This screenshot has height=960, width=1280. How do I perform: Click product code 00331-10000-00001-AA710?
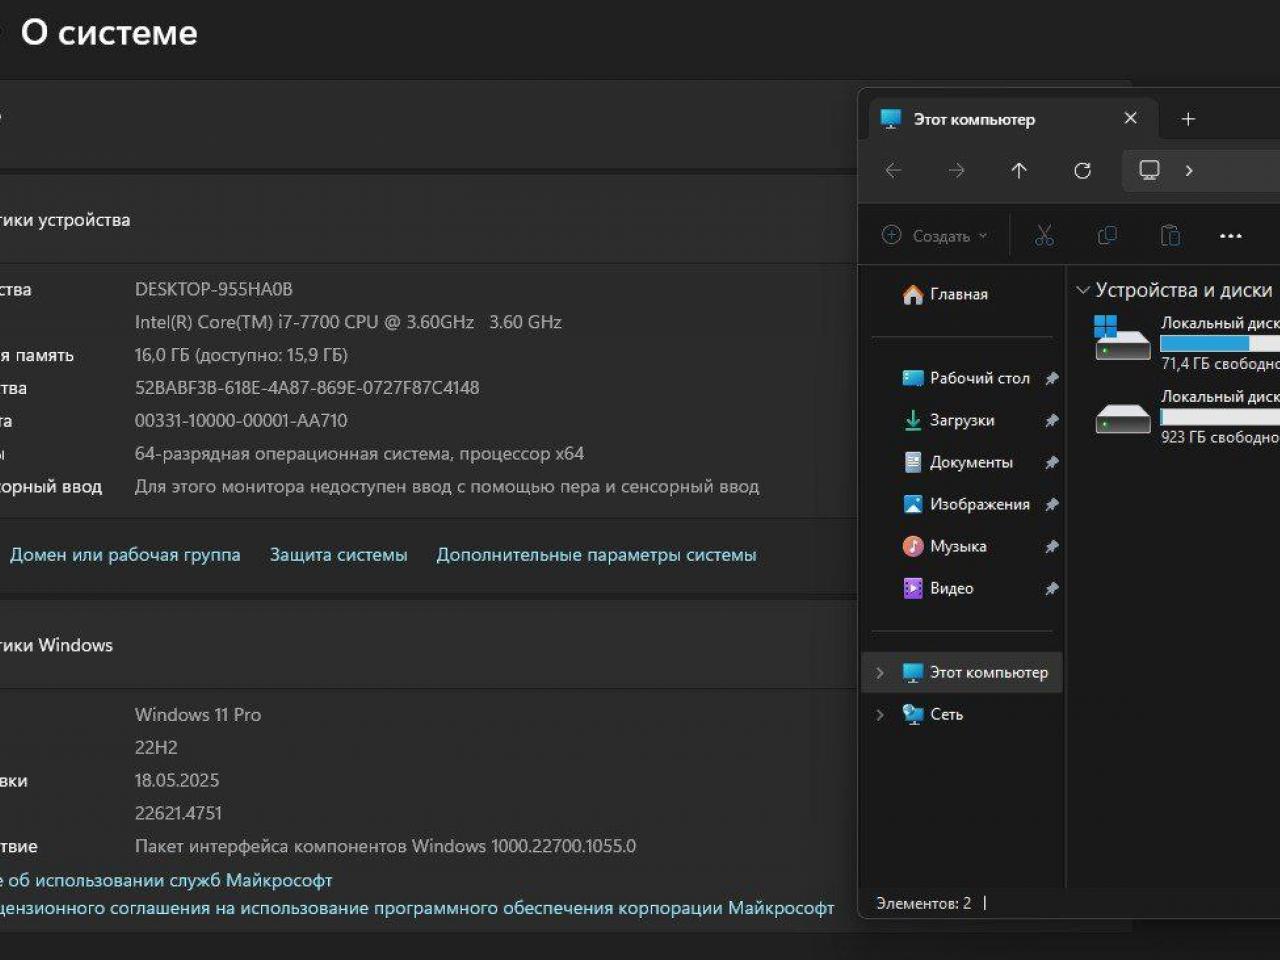click(x=241, y=421)
